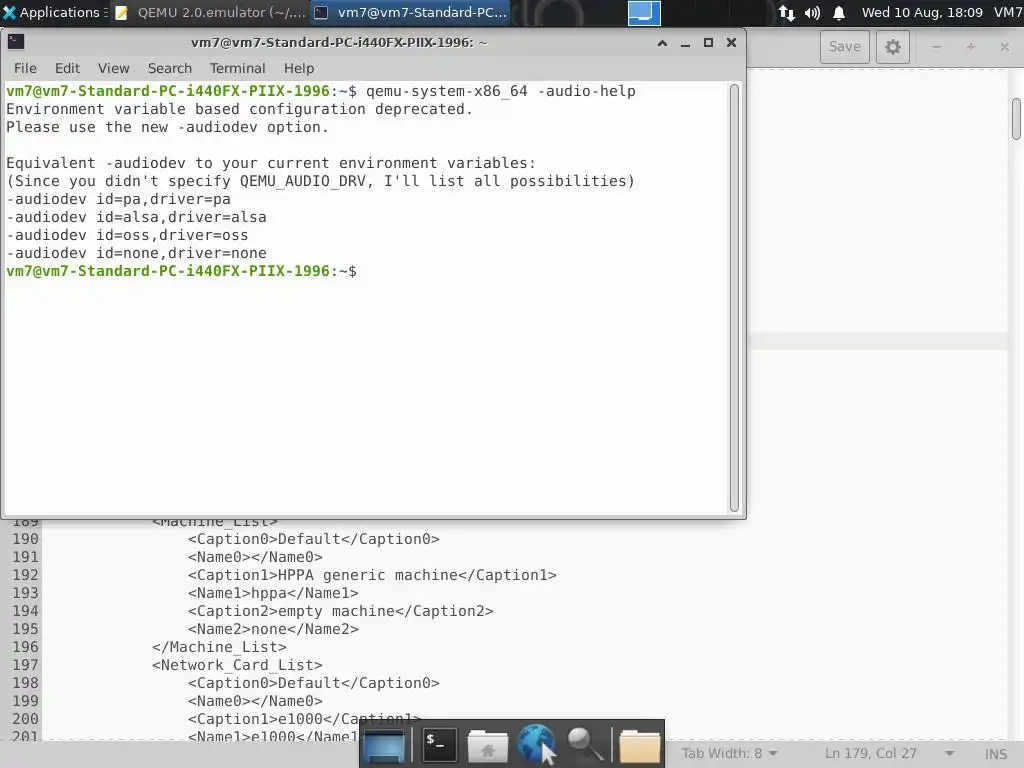1024x768 pixels.
Task: Open the Terminal menu
Action: 238,69
